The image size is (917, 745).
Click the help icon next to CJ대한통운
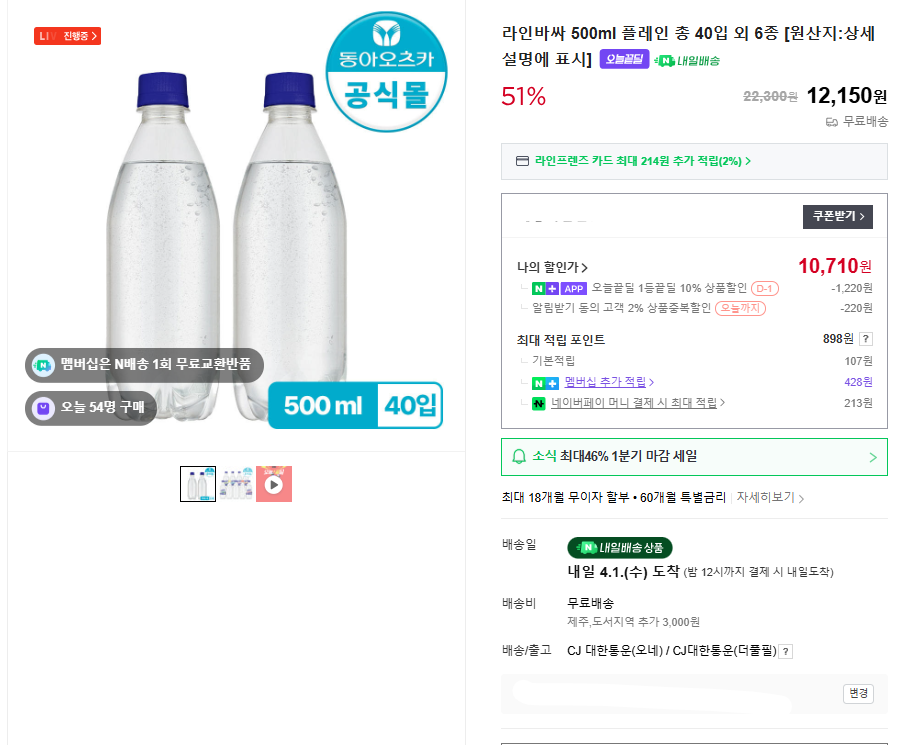tap(786, 651)
